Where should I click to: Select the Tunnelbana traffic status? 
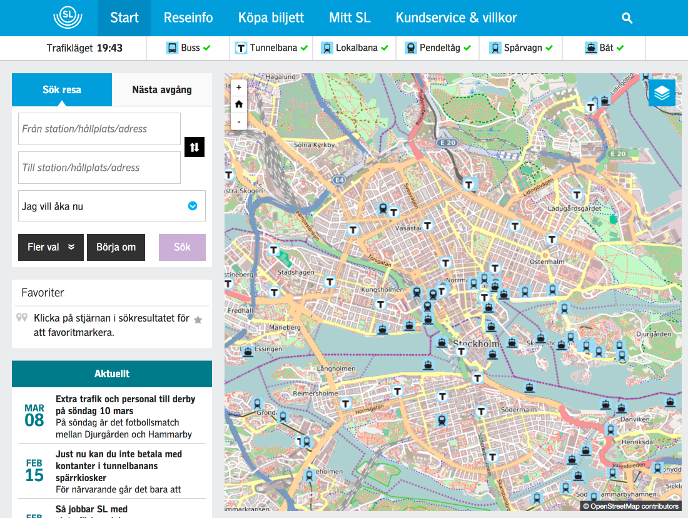(242, 48)
